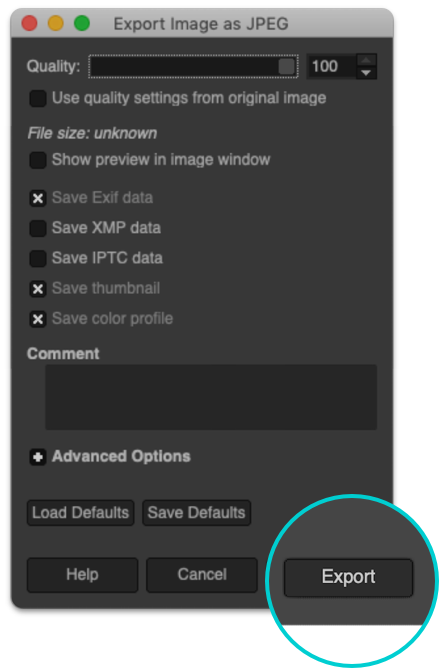Minimize the dialog with the yellow button
The height and width of the screenshot is (668, 439).
(x=56, y=23)
